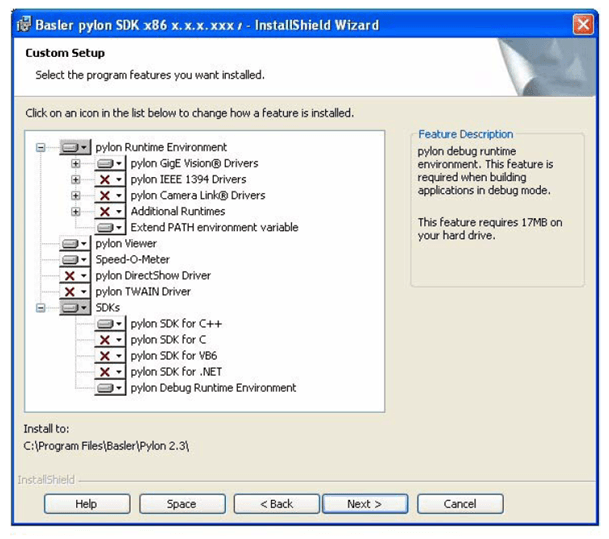Collapse the pylon Runtime Environment tree node

click(40, 147)
